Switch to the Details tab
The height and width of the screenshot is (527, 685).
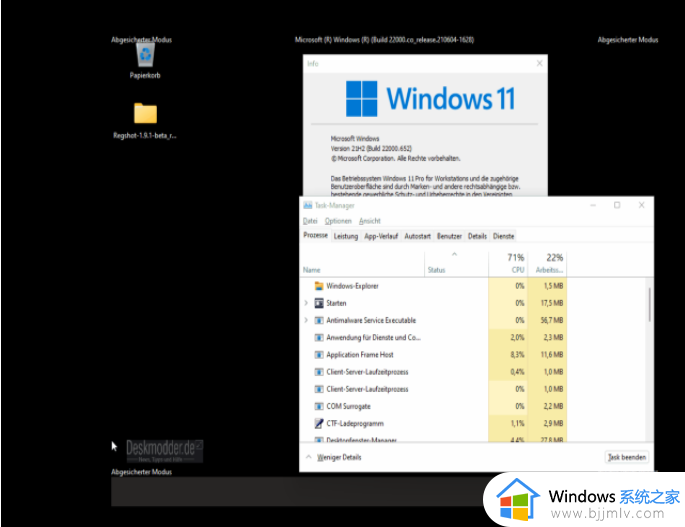tap(477, 236)
